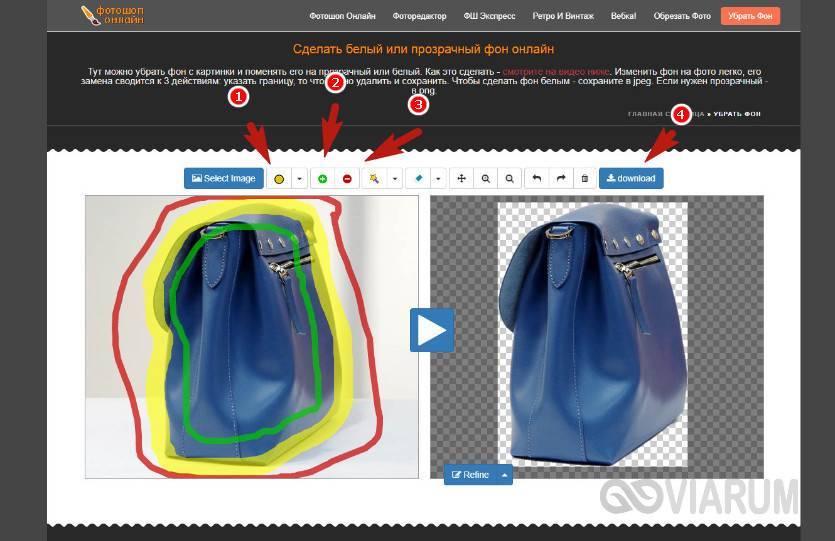The width and height of the screenshot is (835, 541).
Task: Expand the yellow marker size dropdown
Action: pos(299,179)
